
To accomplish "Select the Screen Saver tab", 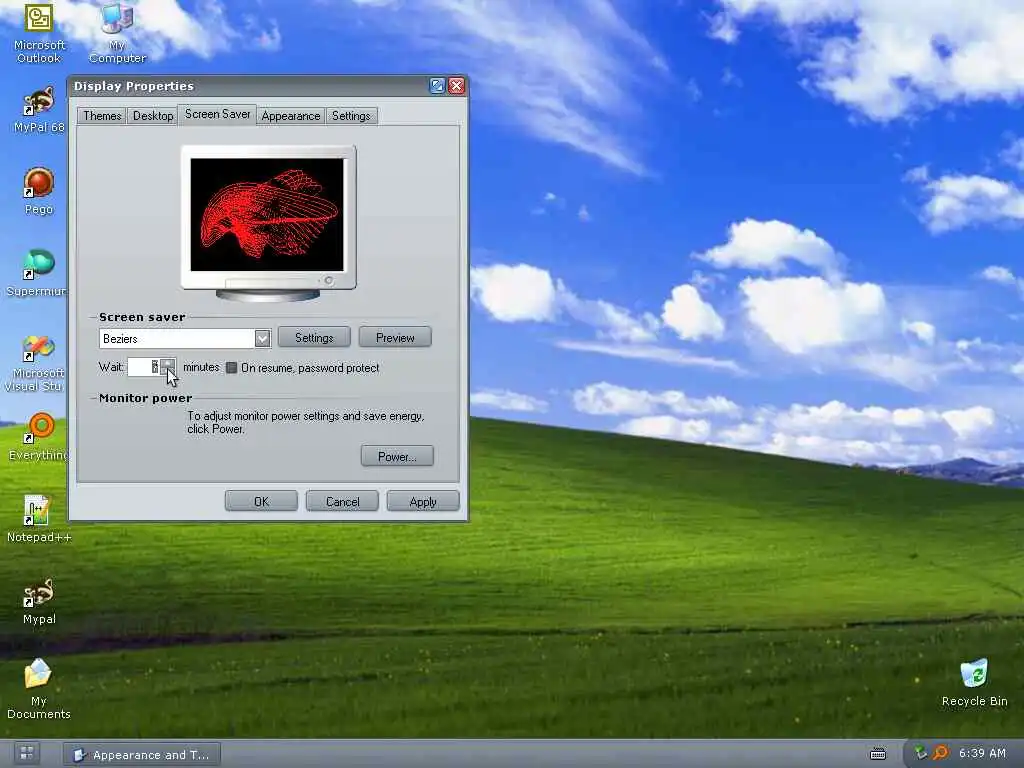I will click(x=217, y=114).
